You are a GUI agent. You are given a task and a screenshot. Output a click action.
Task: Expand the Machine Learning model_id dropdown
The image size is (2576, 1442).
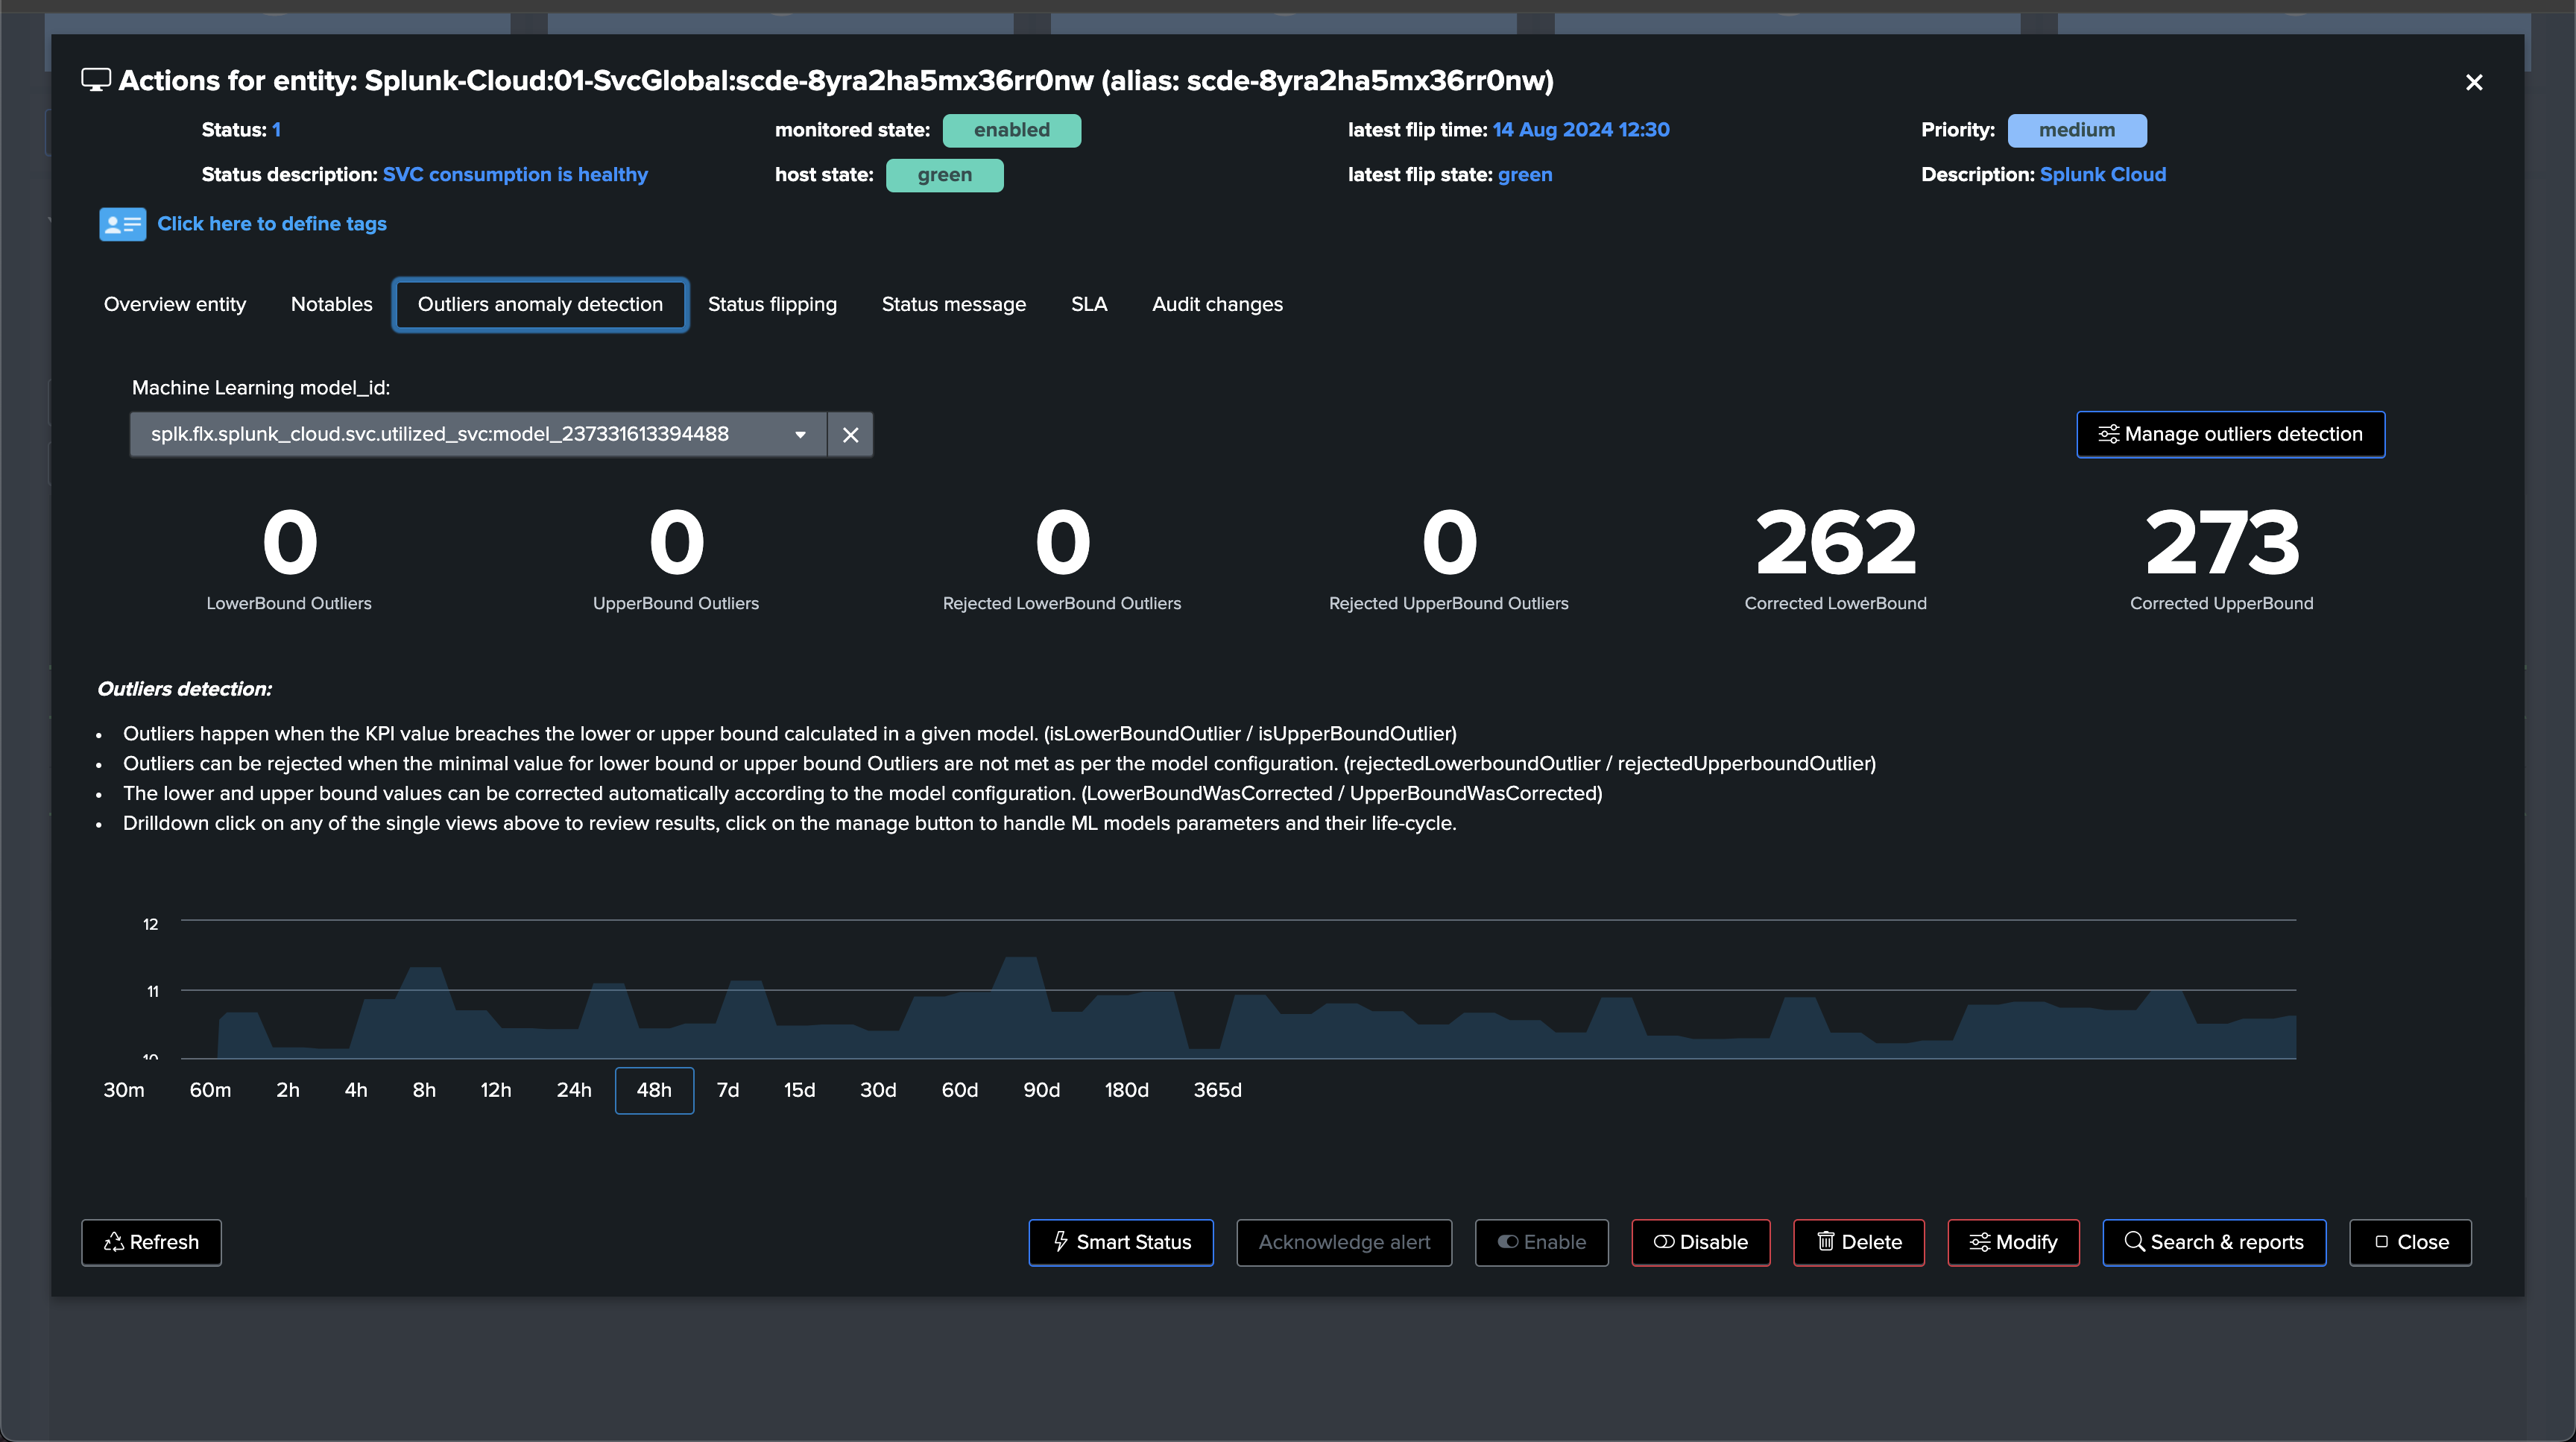[478, 435]
